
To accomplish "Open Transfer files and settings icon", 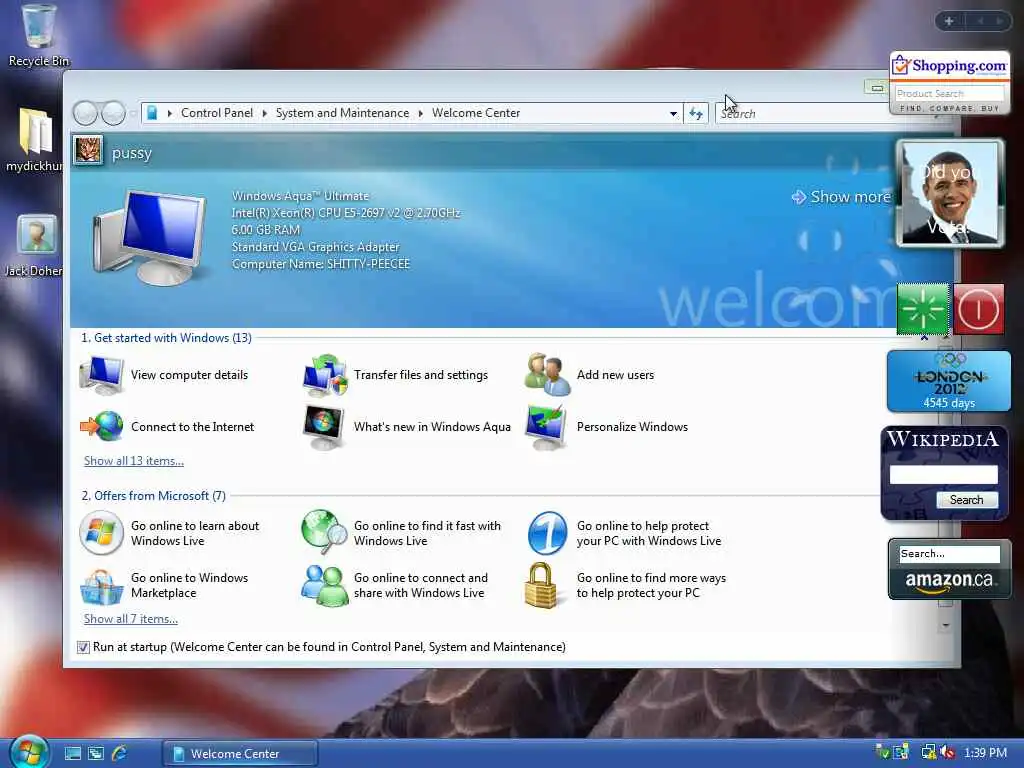I will click(325, 376).
